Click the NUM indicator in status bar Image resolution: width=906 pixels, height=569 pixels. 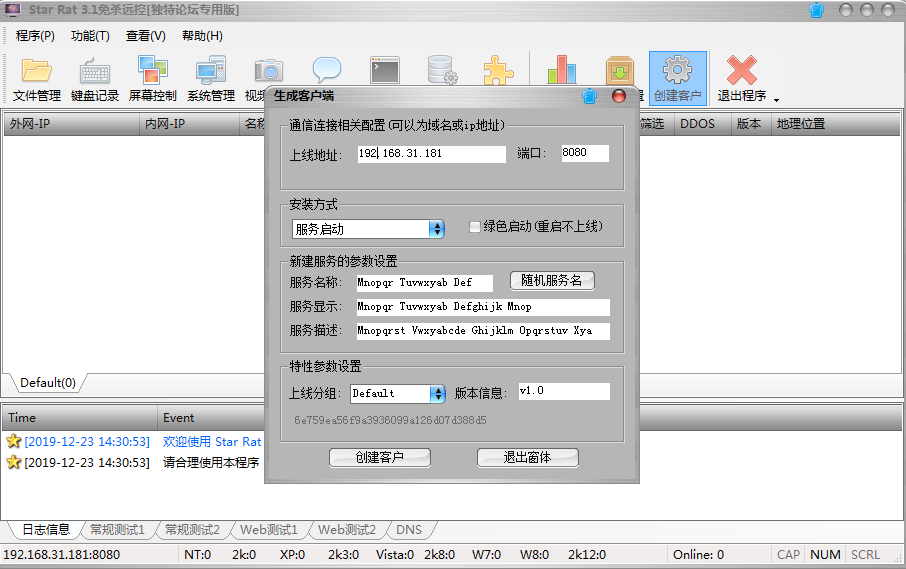pos(825,555)
